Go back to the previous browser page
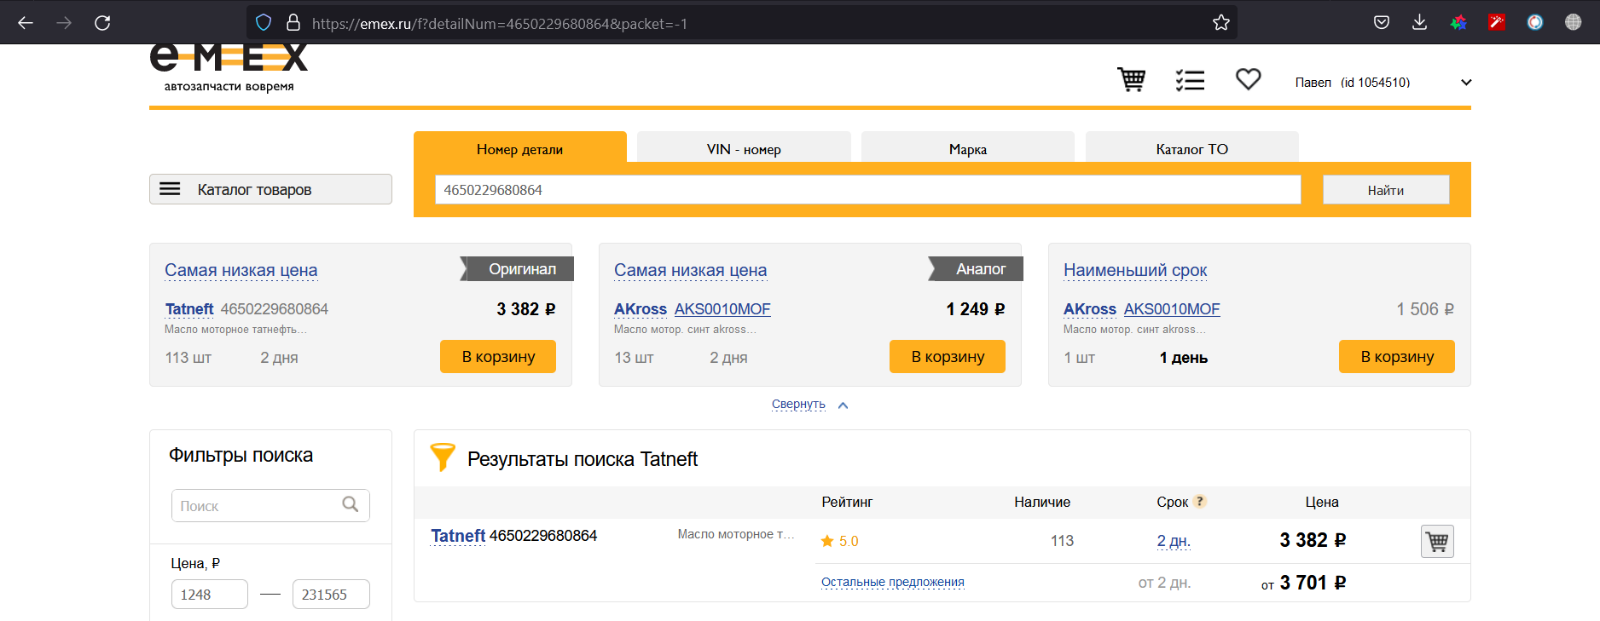This screenshot has width=1600, height=621. 26,22
